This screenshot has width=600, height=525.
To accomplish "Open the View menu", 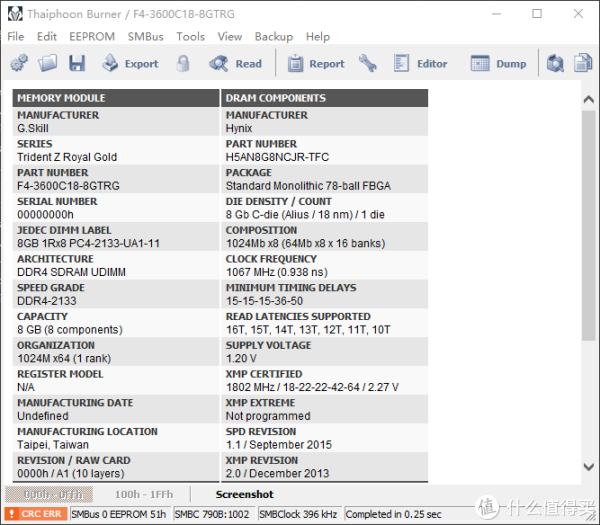I will point(230,36).
